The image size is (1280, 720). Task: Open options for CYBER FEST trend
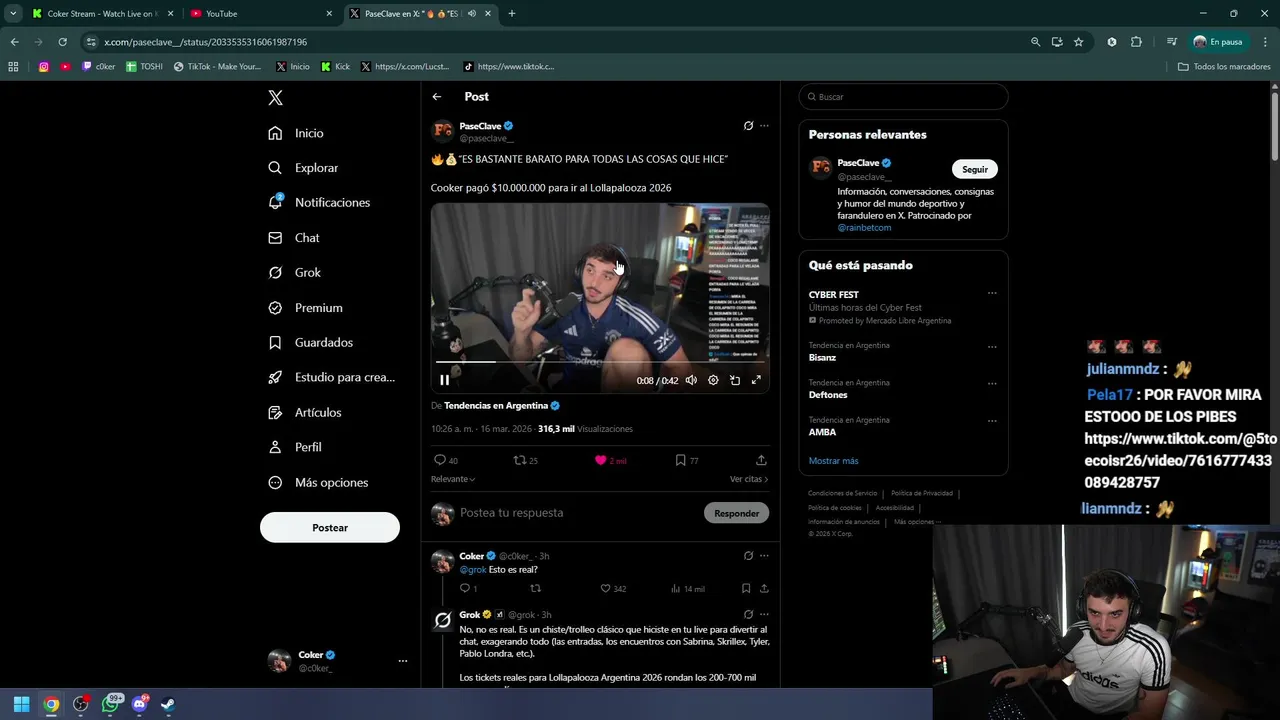coord(992,294)
